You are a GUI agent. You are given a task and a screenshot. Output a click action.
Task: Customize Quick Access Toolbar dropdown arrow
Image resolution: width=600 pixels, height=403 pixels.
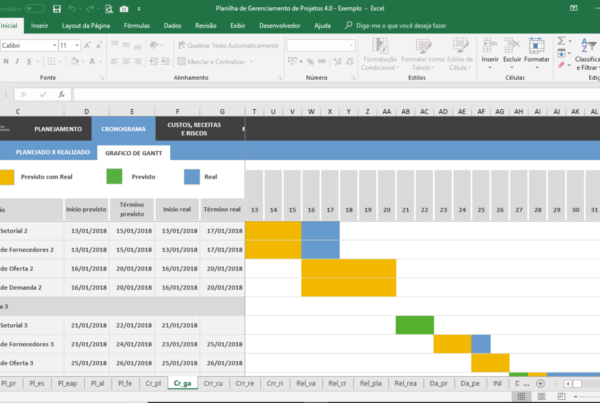pos(139,9)
